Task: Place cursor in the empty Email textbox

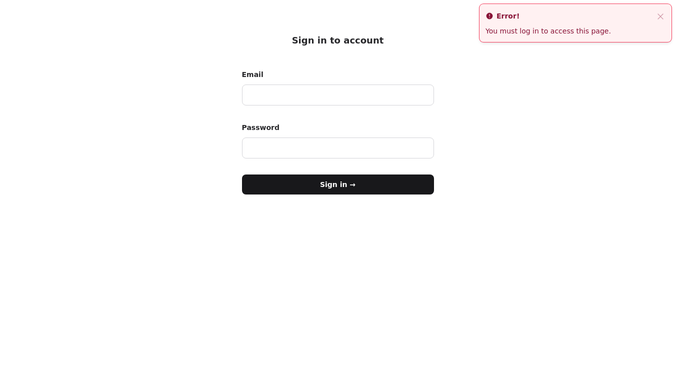Action: [338, 95]
